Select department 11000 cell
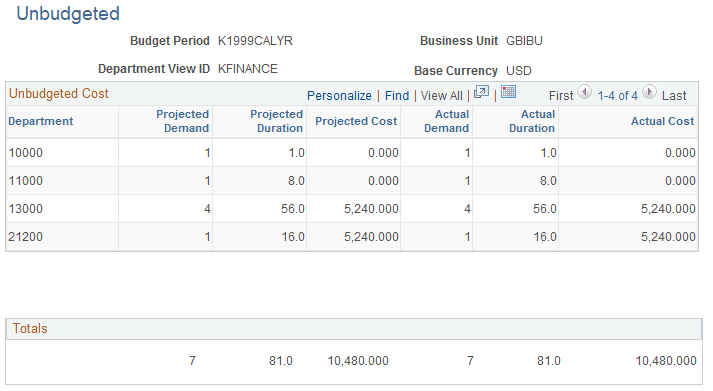 point(25,181)
